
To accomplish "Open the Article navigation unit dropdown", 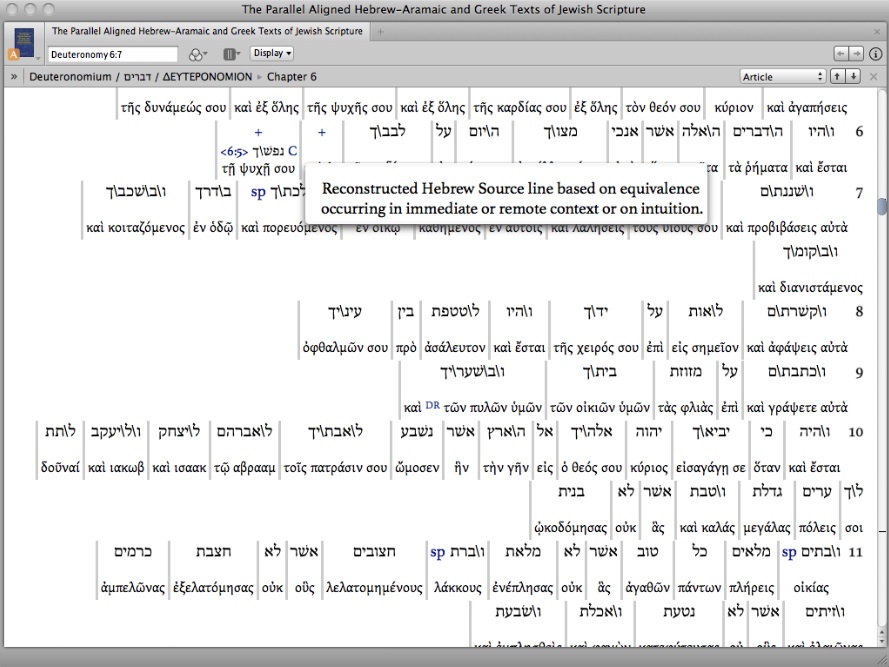I will coord(782,77).
